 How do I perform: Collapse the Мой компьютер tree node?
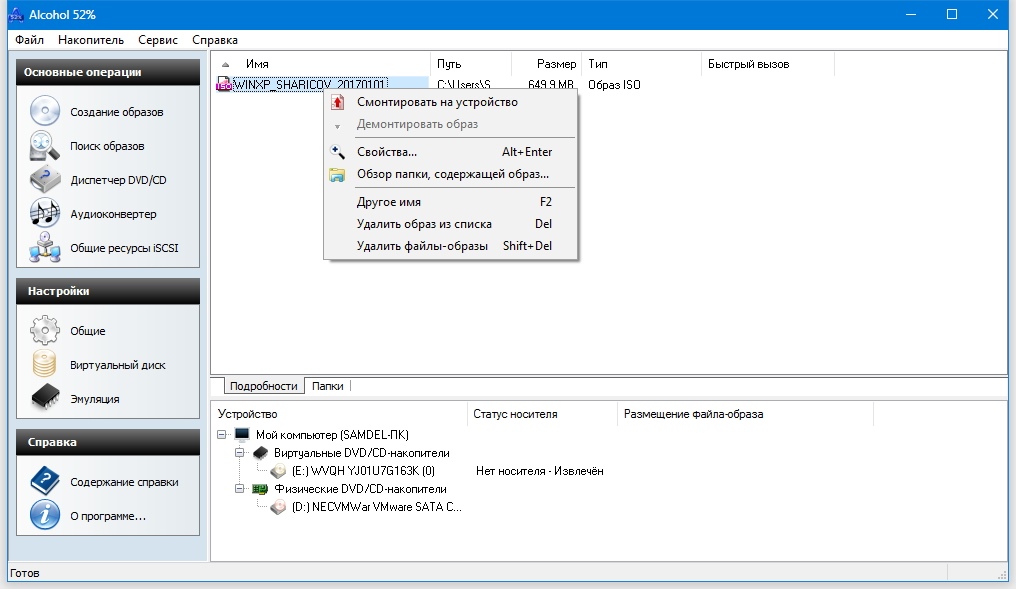coord(222,435)
